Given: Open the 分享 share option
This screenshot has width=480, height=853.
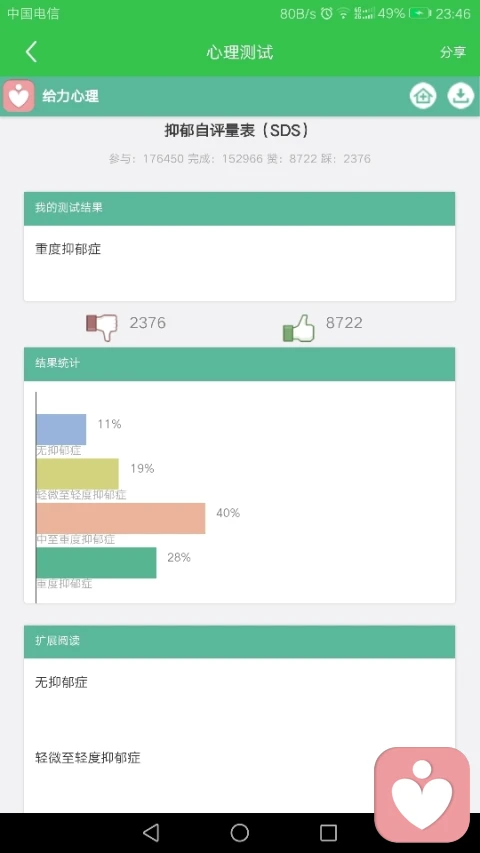Looking at the screenshot, I should tap(453, 52).
